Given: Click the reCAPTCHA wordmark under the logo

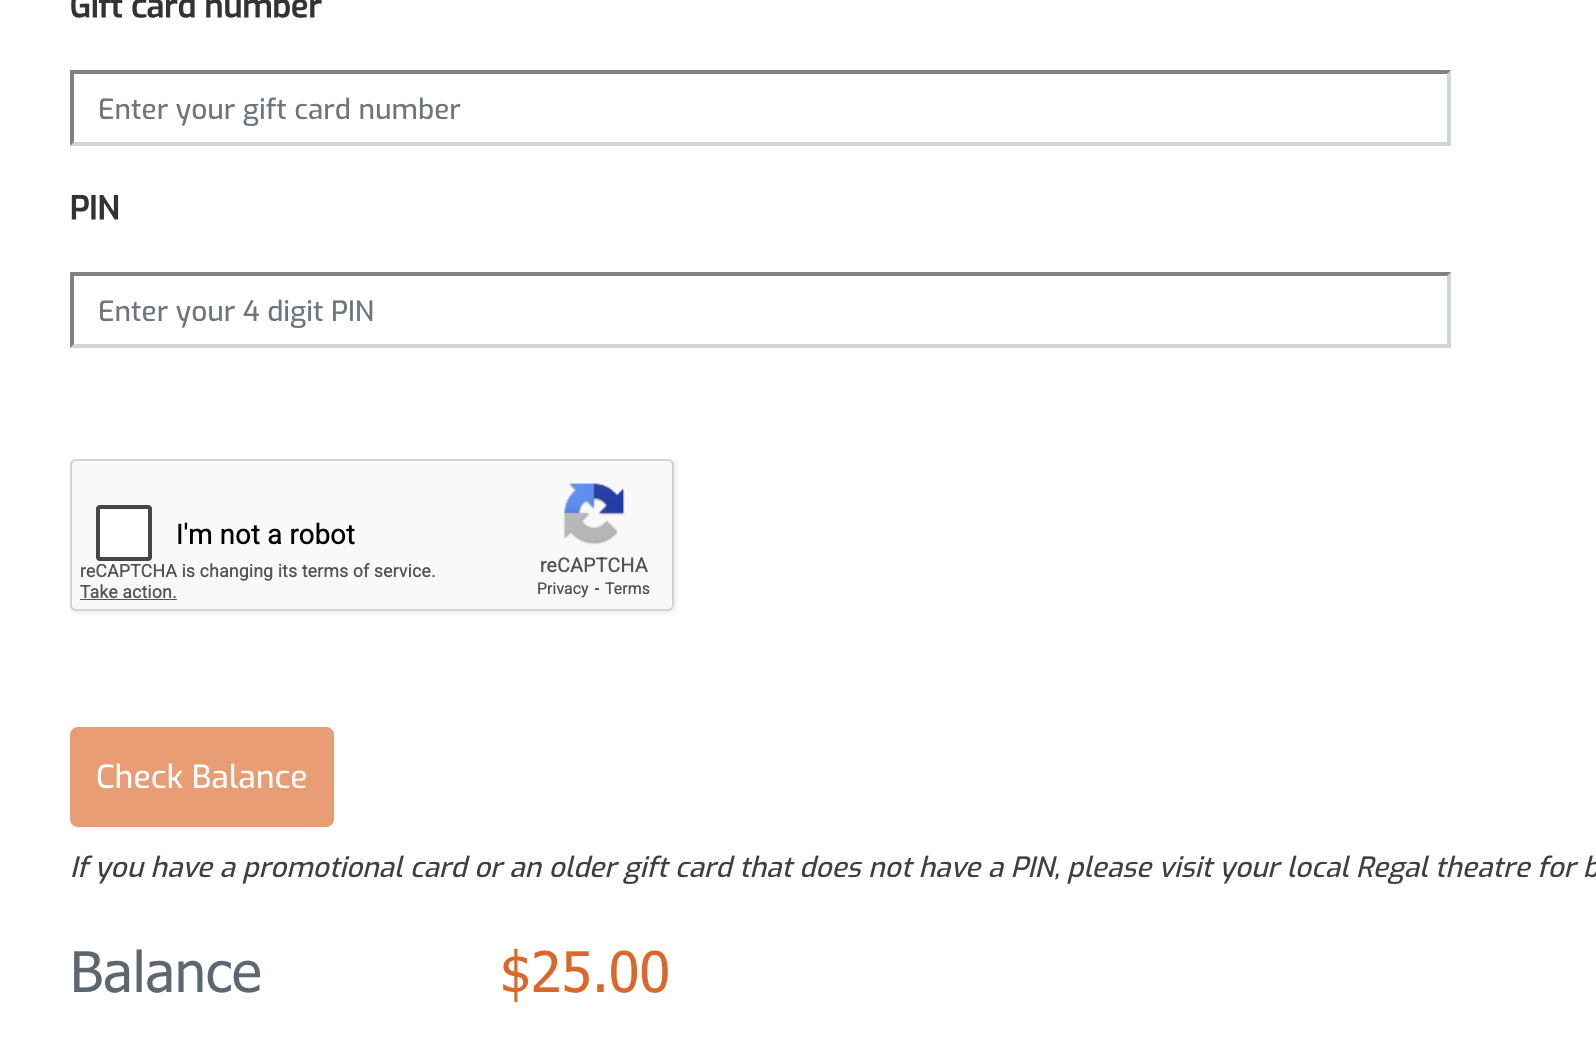Looking at the screenshot, I should (594, 565).
